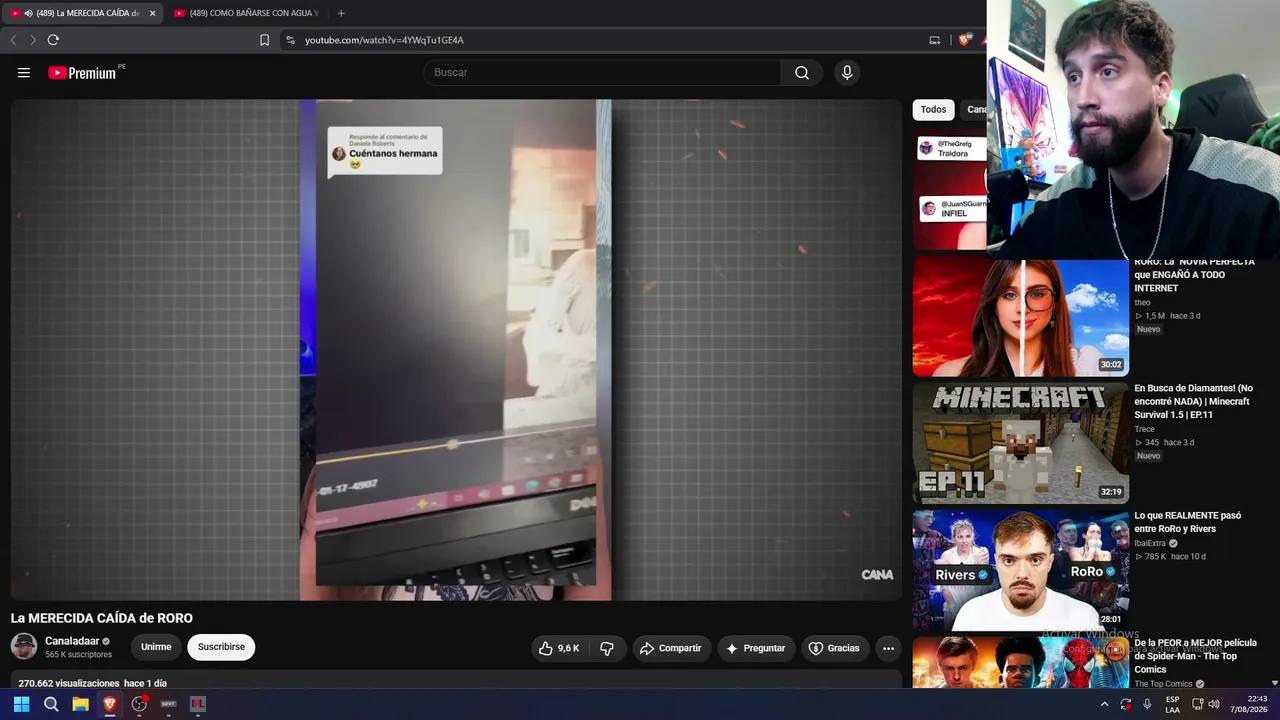Open the Rivers and RoRo thumbnail
Viewport: 1280px width, 720px height.
click(1021, 570)
